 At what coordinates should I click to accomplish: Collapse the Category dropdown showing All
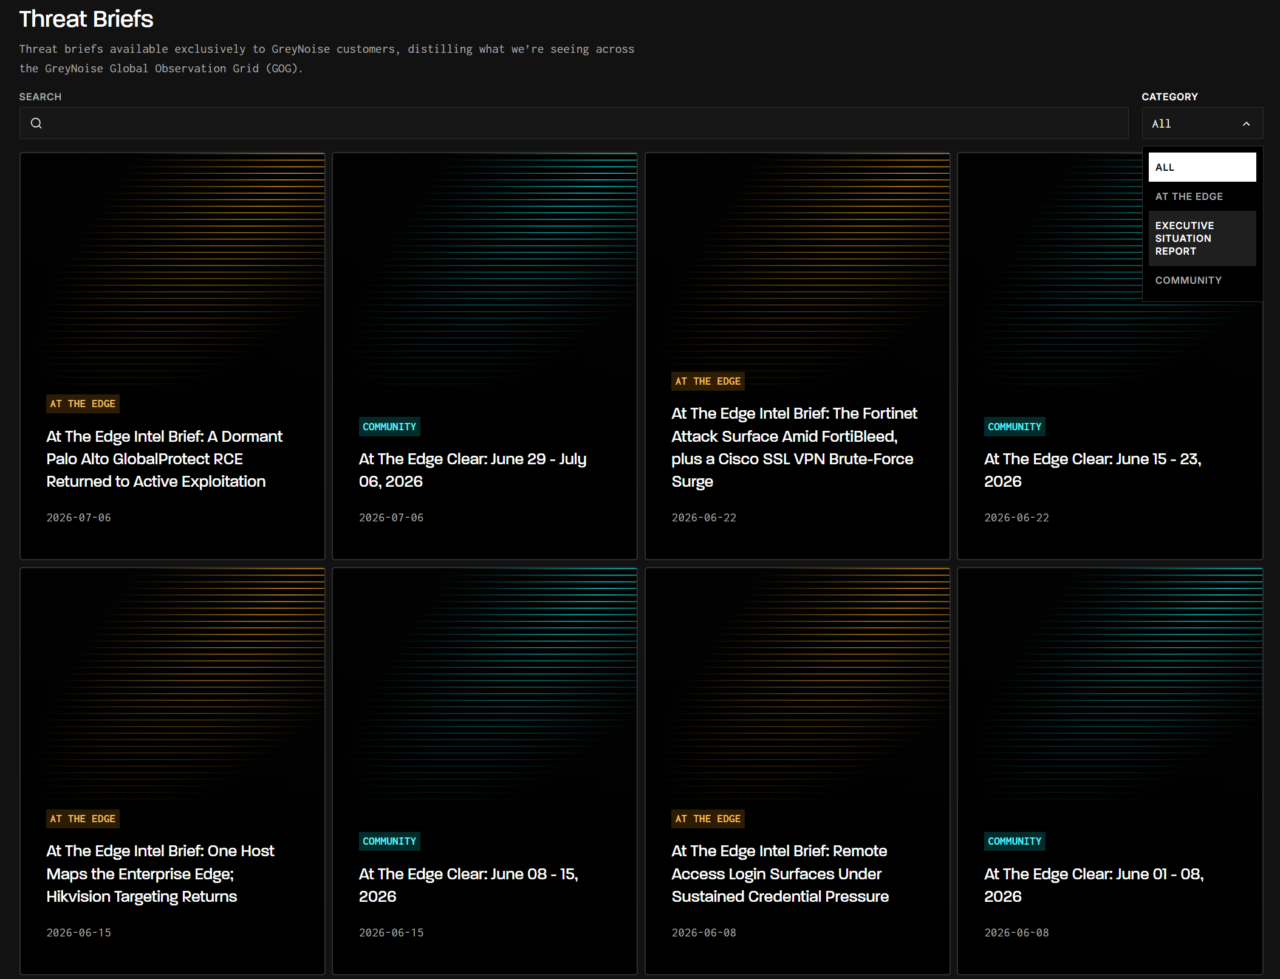tap(1202, 124)
